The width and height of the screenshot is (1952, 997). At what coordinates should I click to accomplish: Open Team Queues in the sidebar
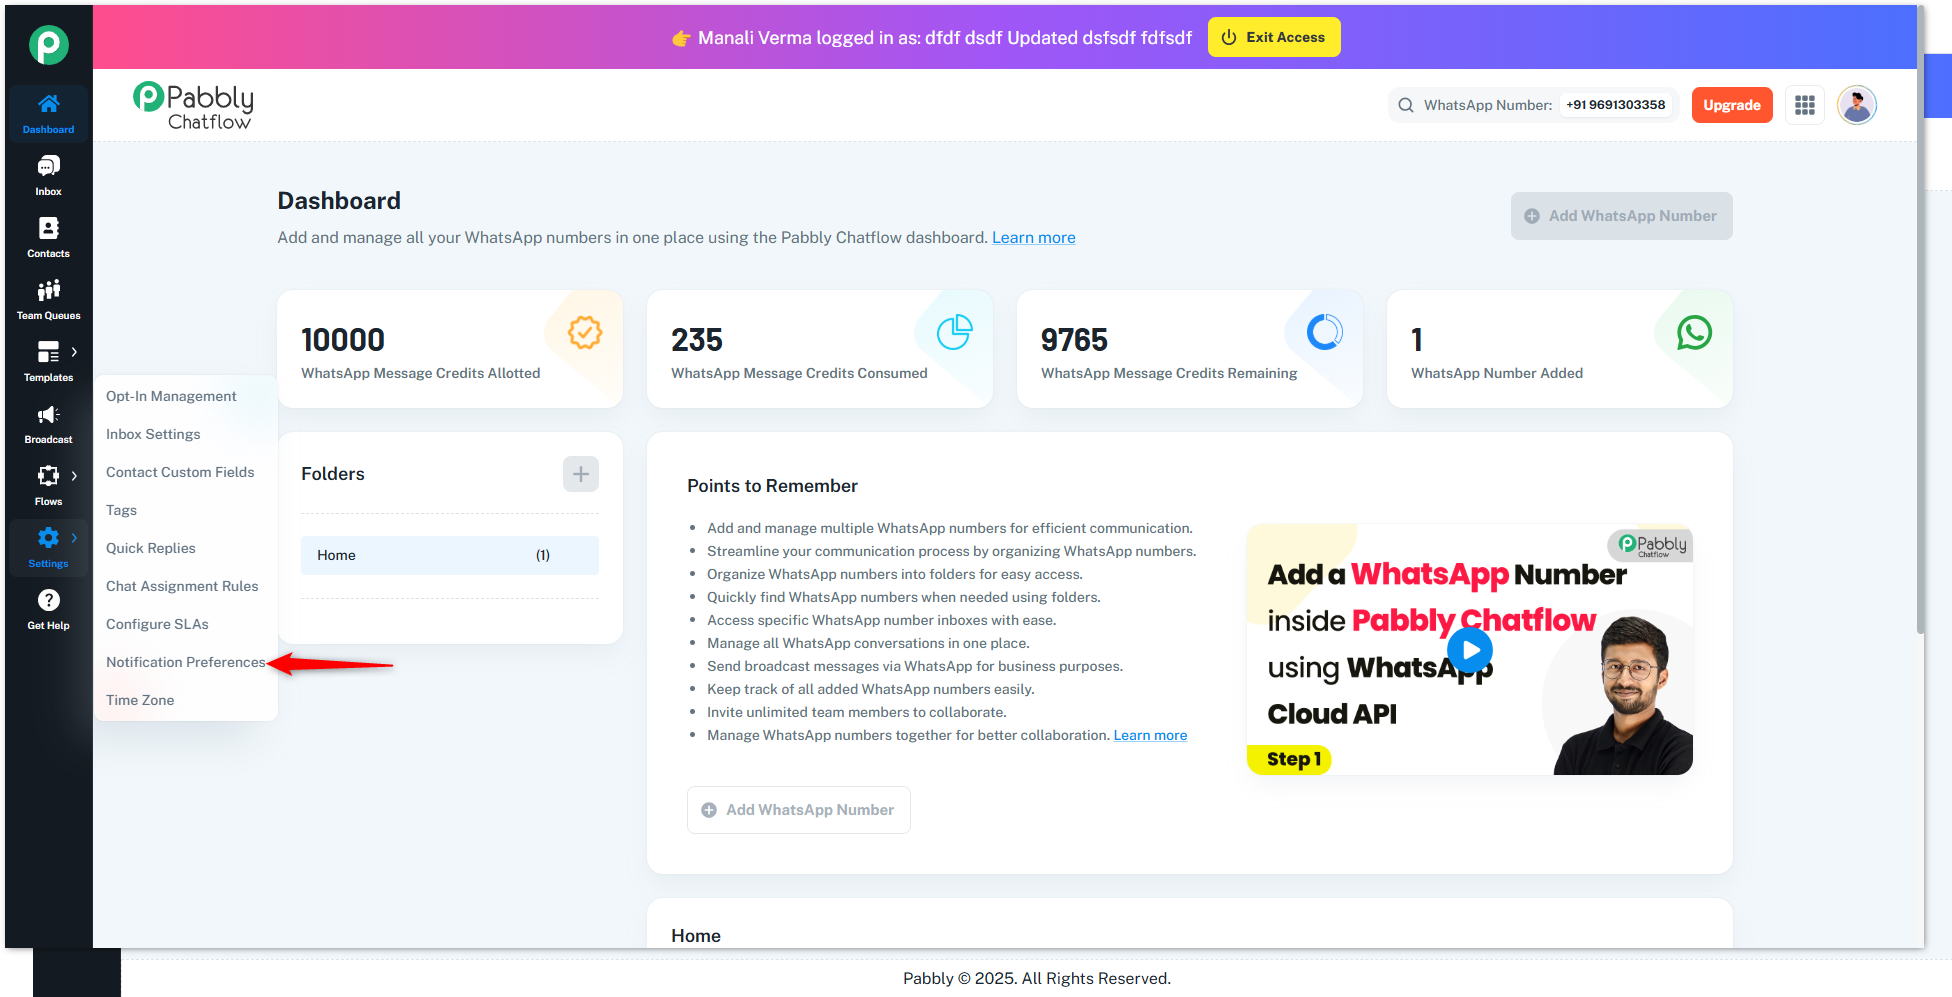click(x=48, y=298)
